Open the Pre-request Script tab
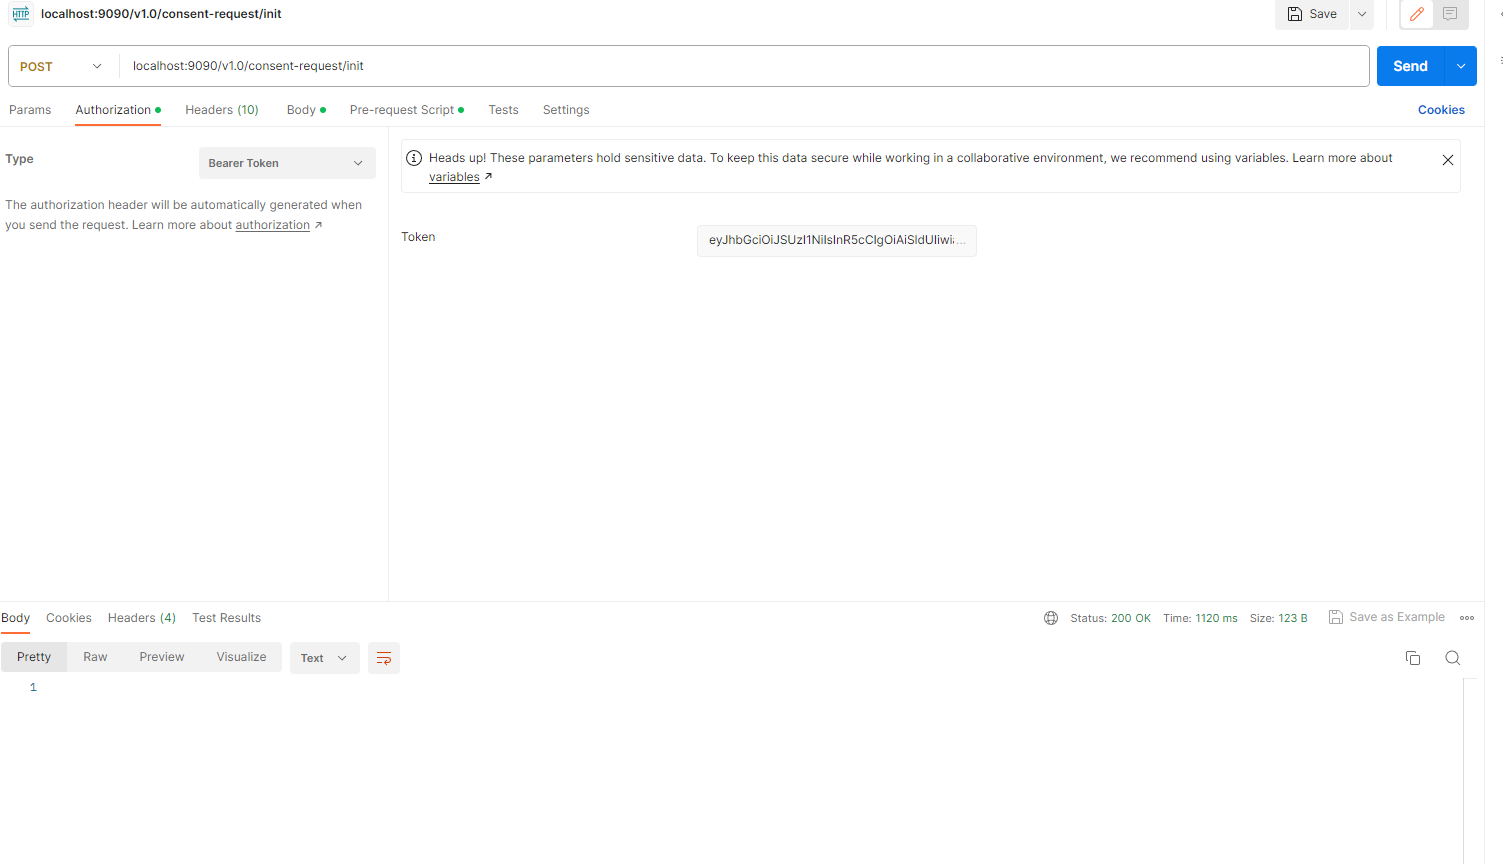The height and width of the screenshot is (864, 1503). [x=402, y=110]
